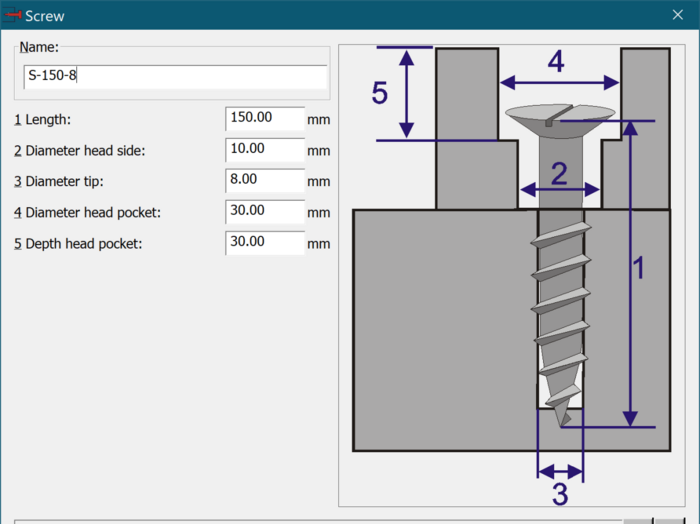Focus the Name text field
Screen dimensions: 700x524
[175, 78]
